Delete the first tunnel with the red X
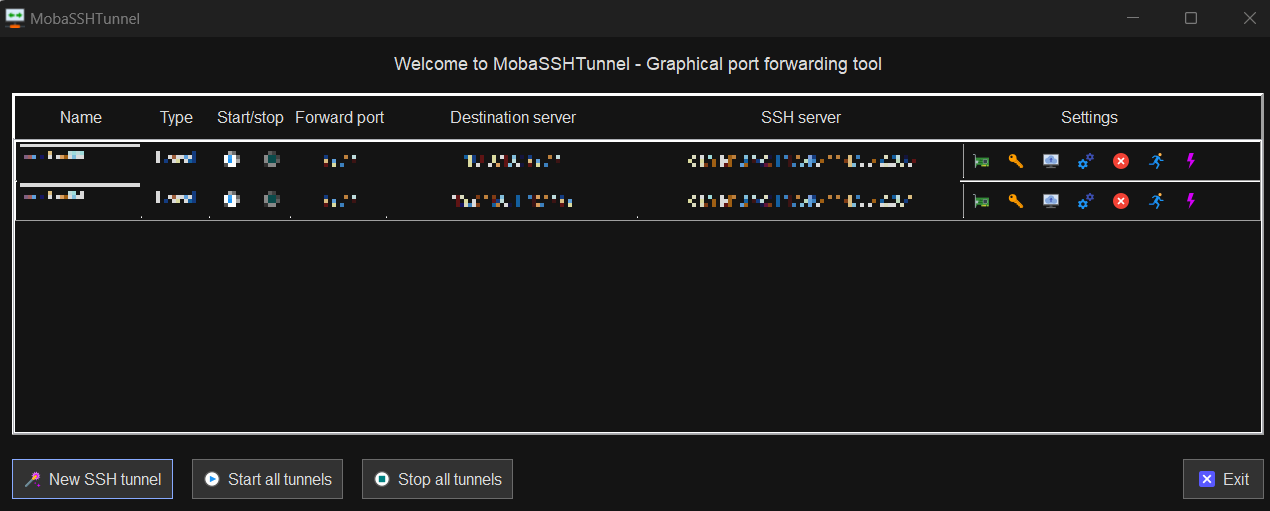This screenshot has width=1270, height=511. (x=1121, y=161)
